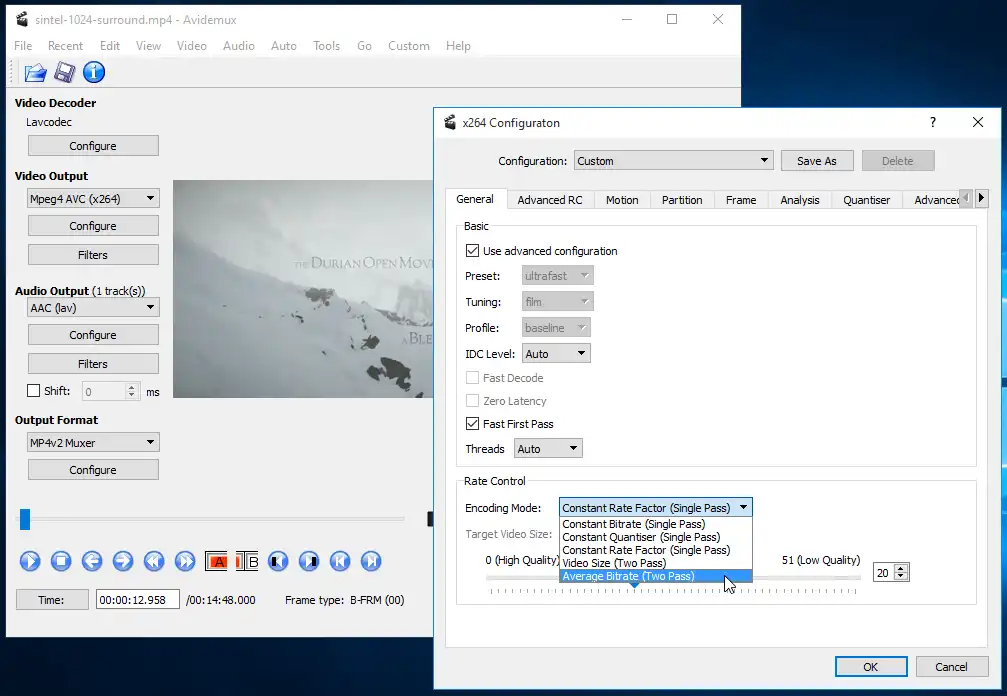Select Average Bitrate (Two Pass) option

pyautogui.click(x=628, y=576)
